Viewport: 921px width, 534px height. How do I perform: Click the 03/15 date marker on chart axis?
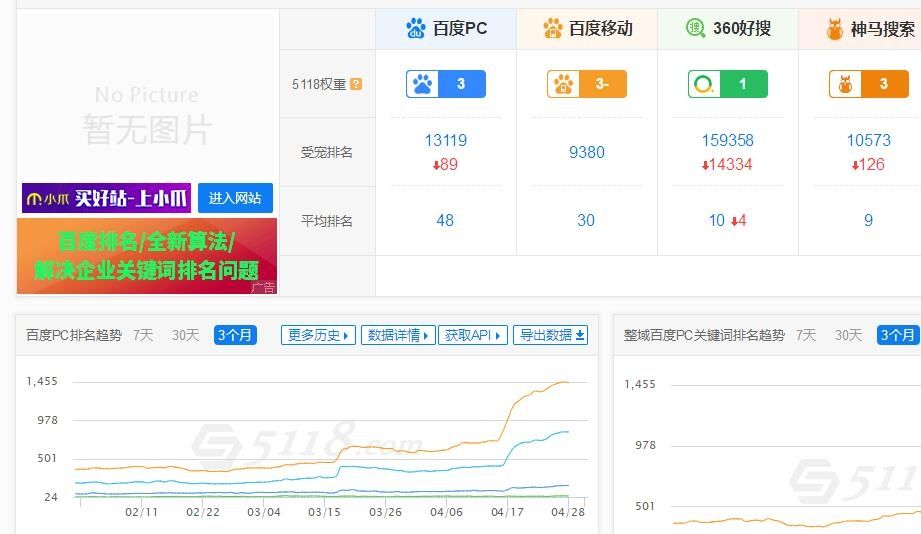[324, 512]
